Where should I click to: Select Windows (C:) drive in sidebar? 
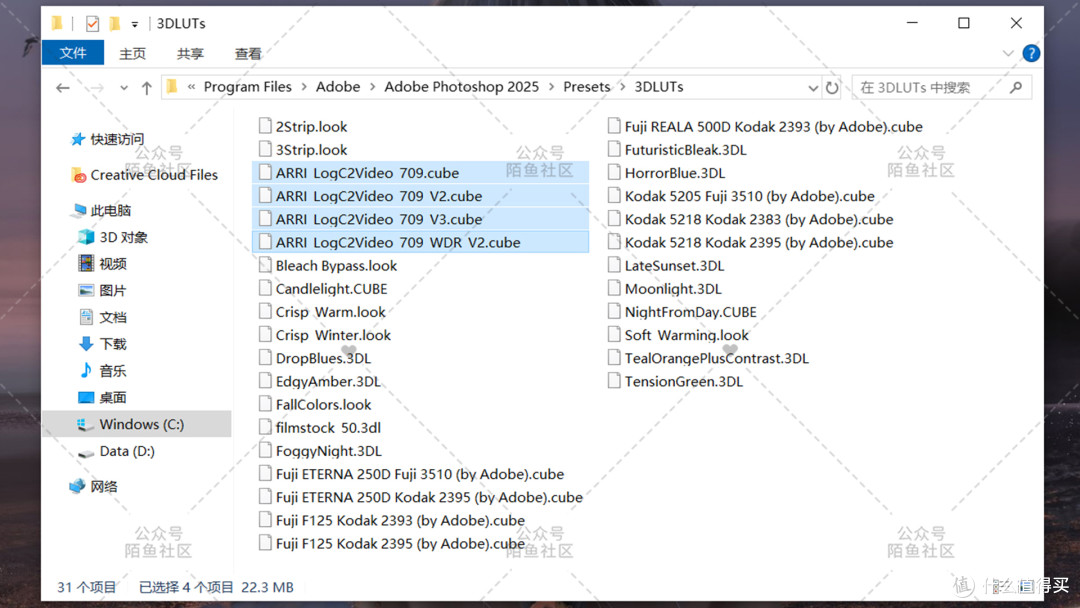136,424
